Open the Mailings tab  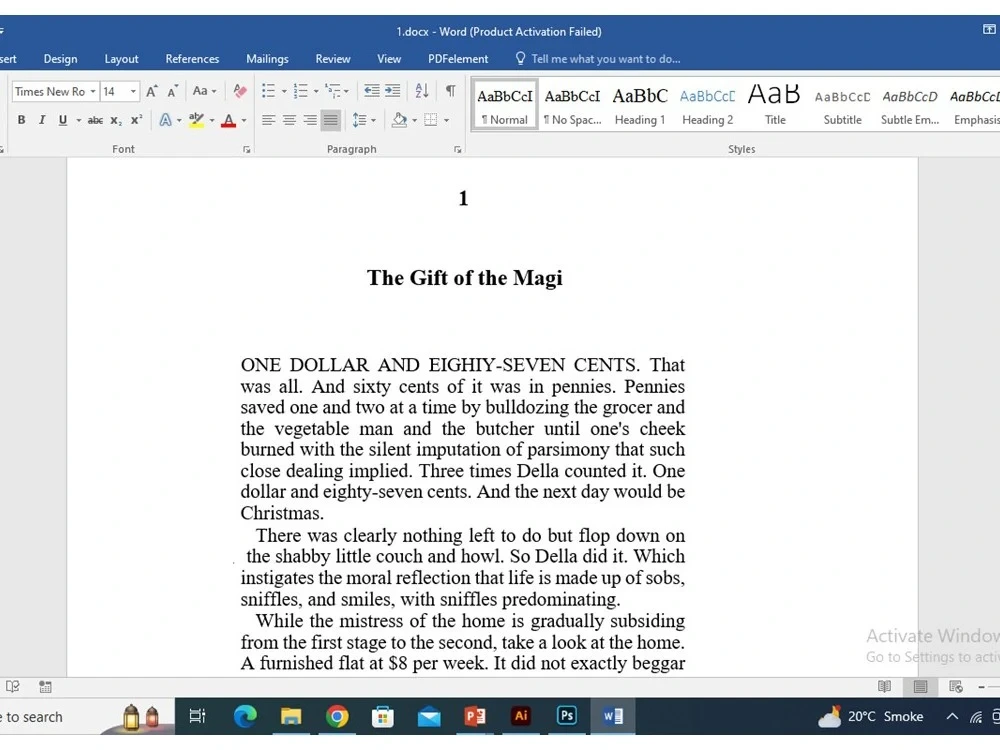(x=267, y=59)
